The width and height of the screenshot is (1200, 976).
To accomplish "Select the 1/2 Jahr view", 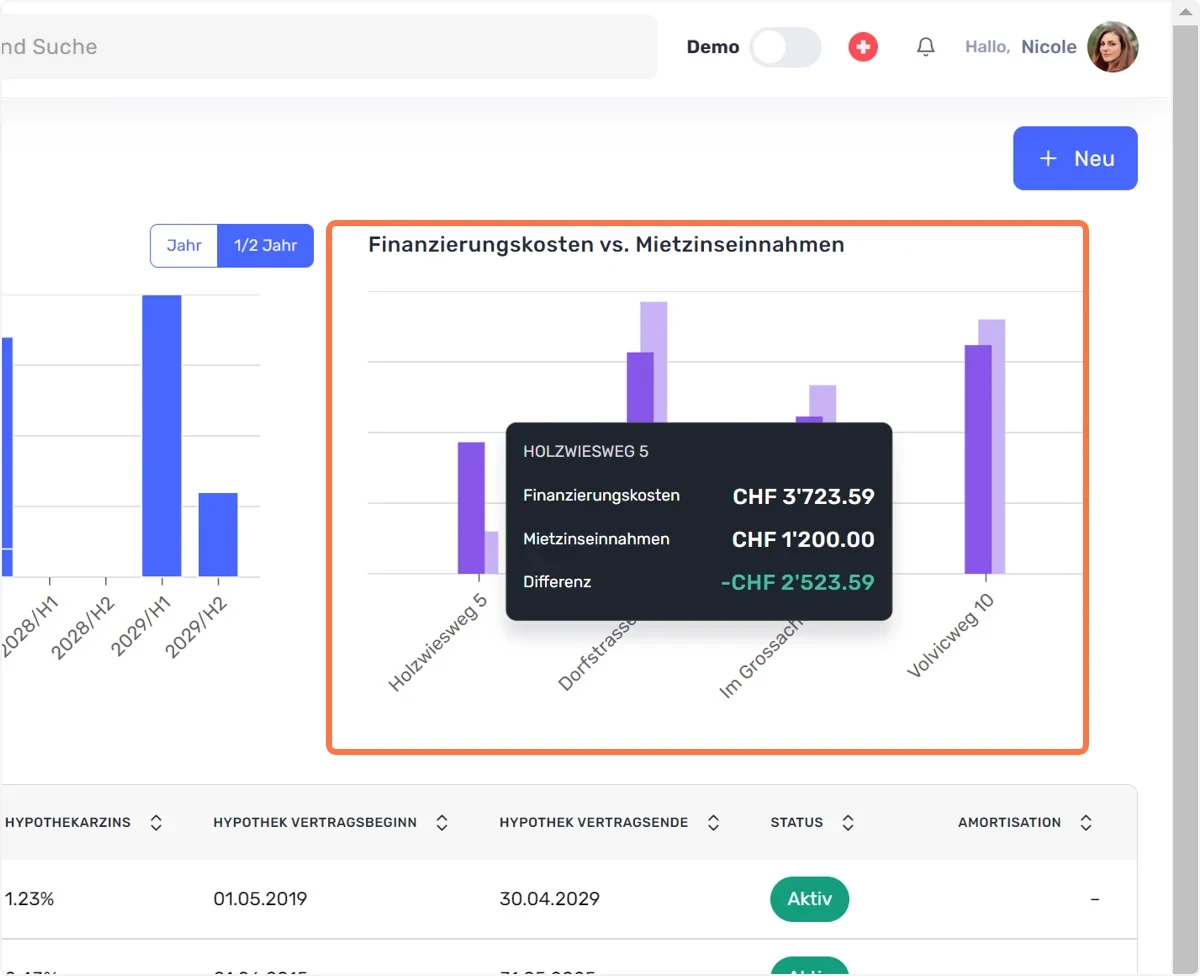I will (x=265, y=245).
